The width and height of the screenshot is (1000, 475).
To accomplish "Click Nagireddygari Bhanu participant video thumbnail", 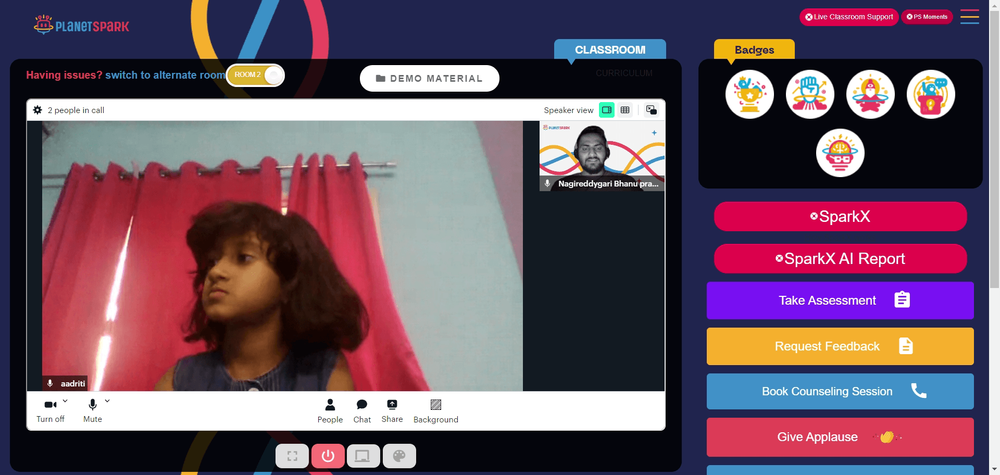I will coord(602,156).
